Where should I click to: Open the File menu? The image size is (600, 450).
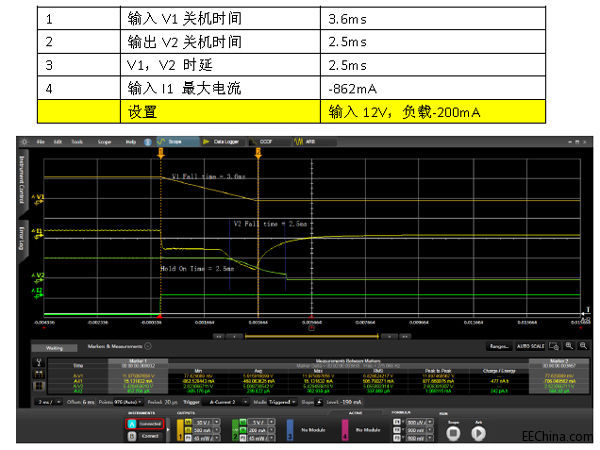40,142
